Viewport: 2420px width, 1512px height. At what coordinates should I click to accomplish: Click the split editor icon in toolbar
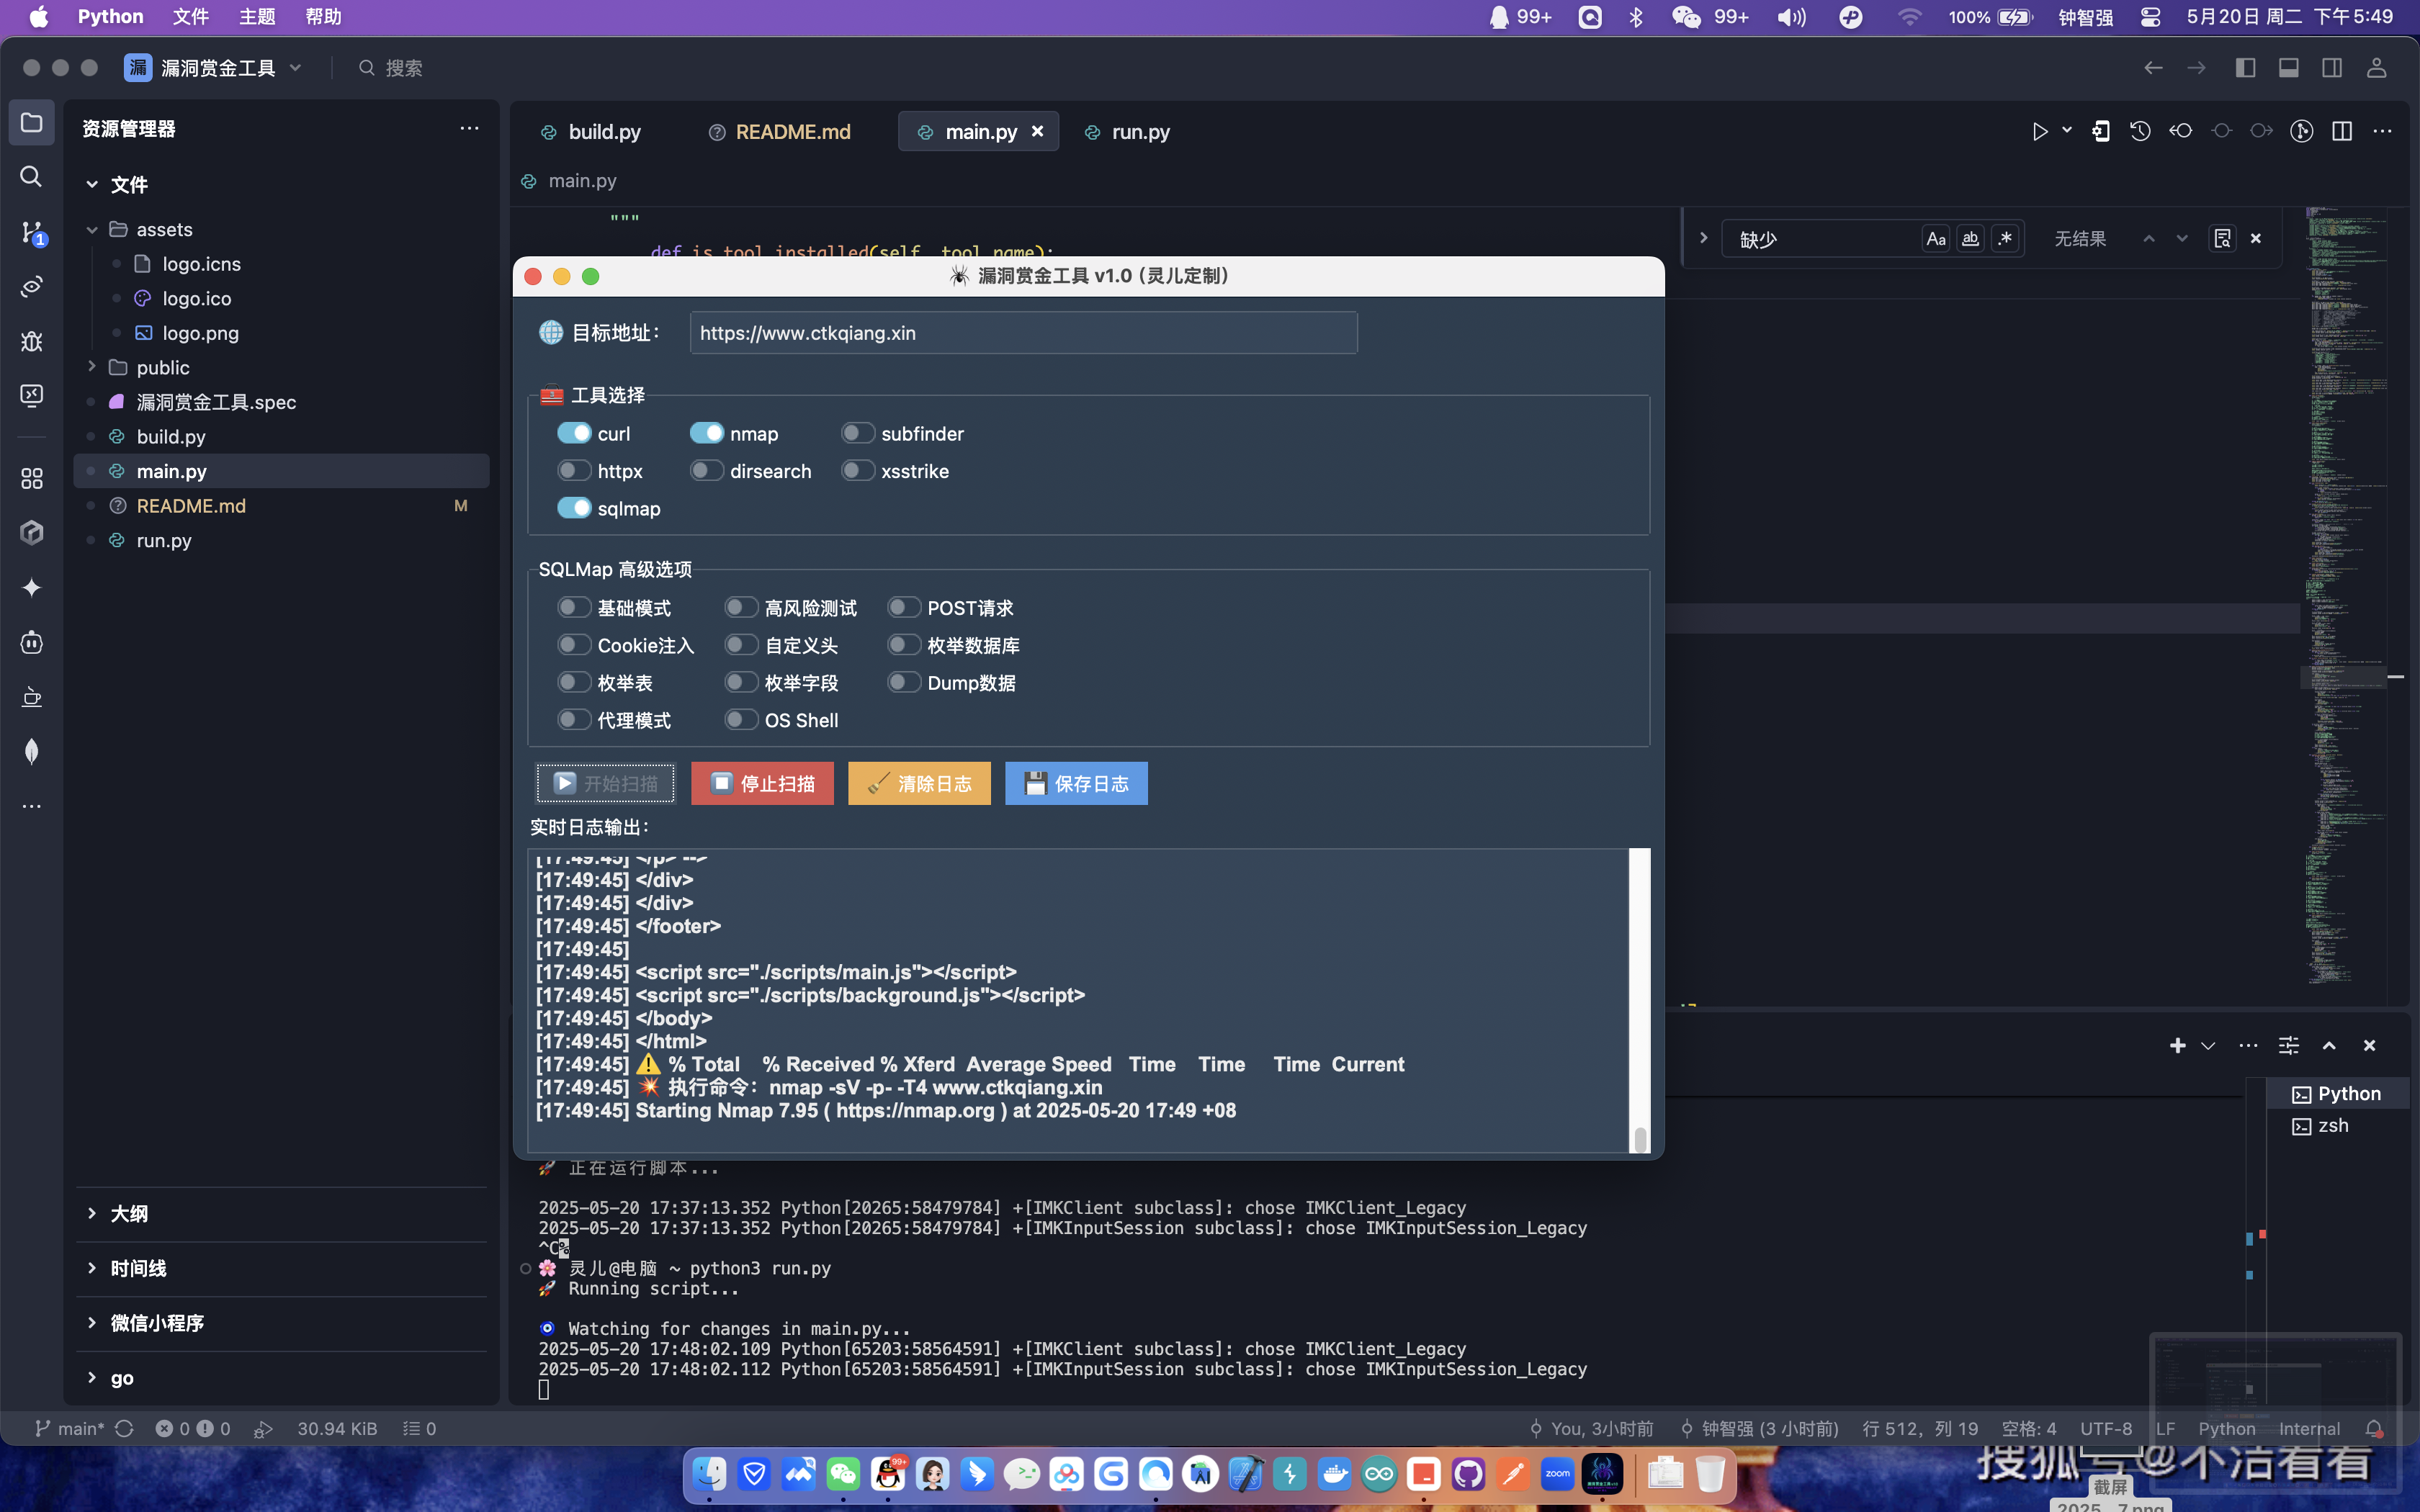(2342, 131)
